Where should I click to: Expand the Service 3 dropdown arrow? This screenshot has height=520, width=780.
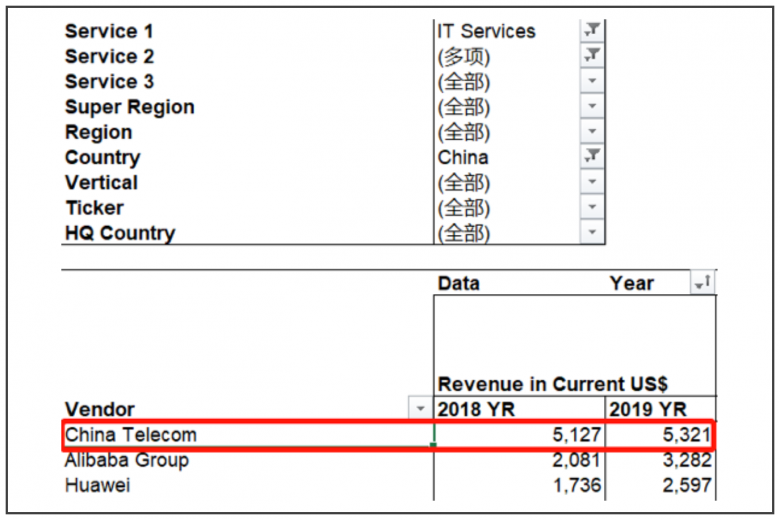pyautogui.click(x=592, y=81)
